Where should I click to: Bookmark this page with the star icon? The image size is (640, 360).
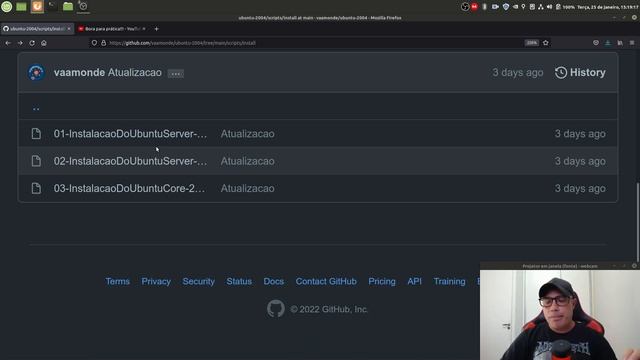click(546, 43)
